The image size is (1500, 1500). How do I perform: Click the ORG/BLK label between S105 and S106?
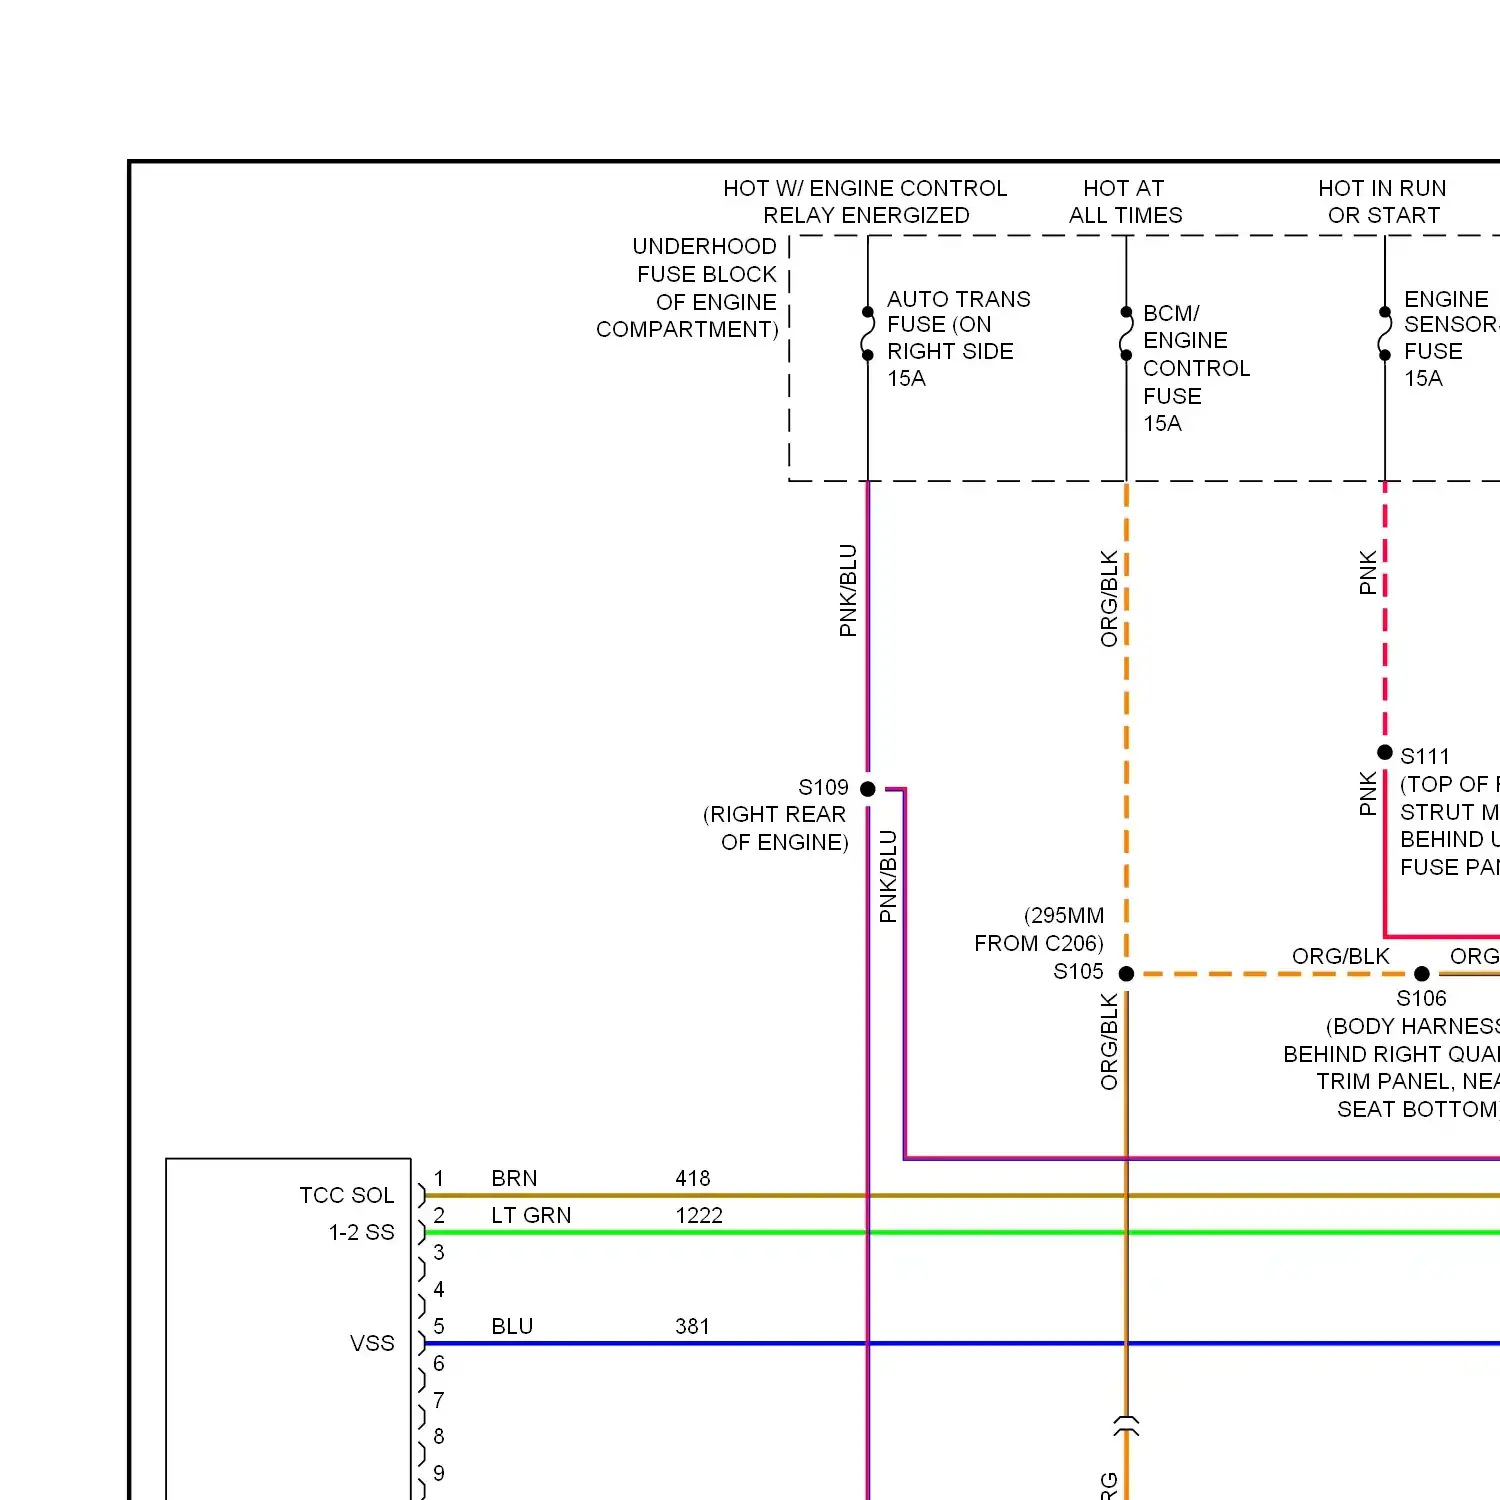pos(1341,956)
